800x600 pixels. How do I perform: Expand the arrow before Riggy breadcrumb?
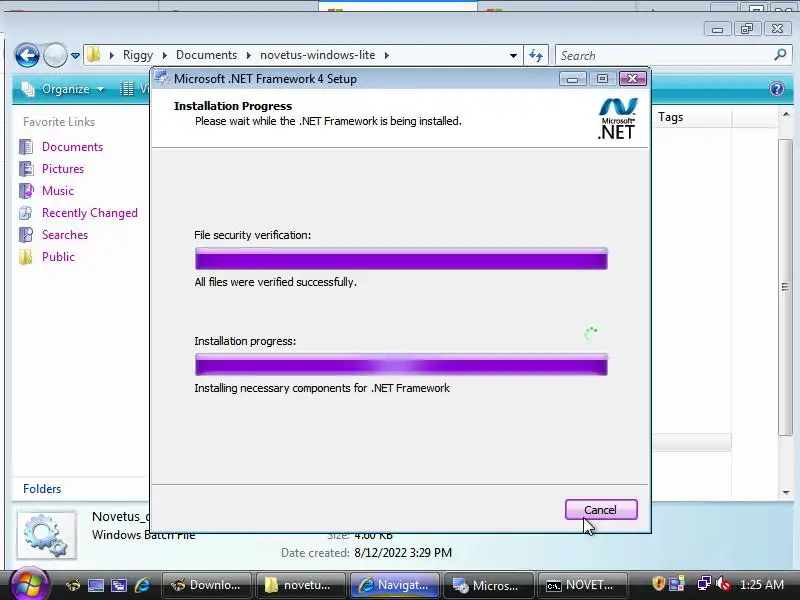pyautogui.click(x=111, y=55)
